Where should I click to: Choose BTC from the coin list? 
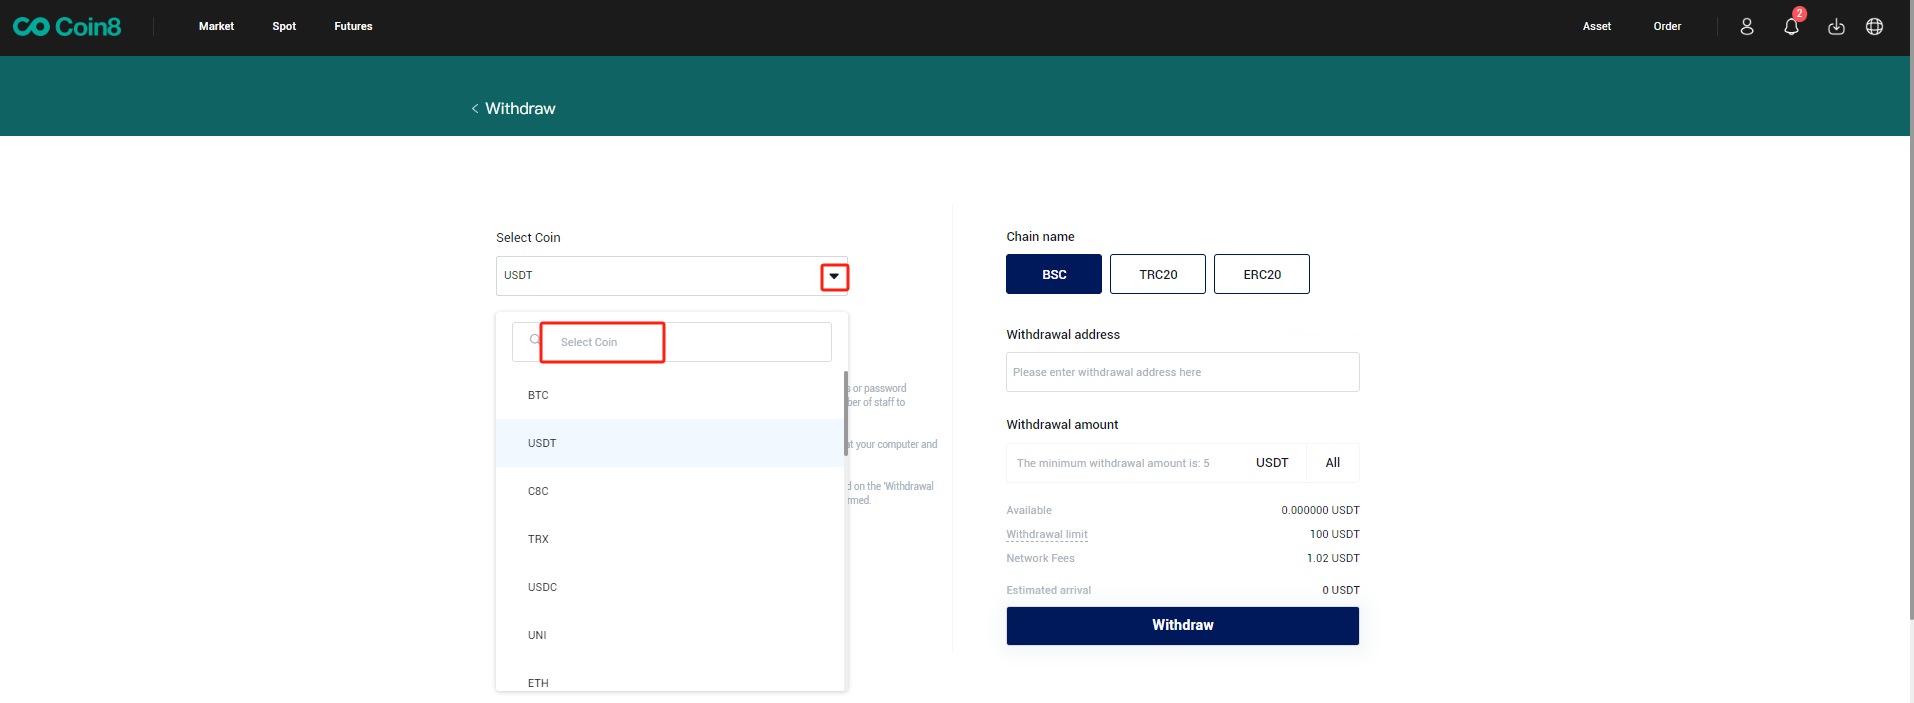(x=538, y=395)
